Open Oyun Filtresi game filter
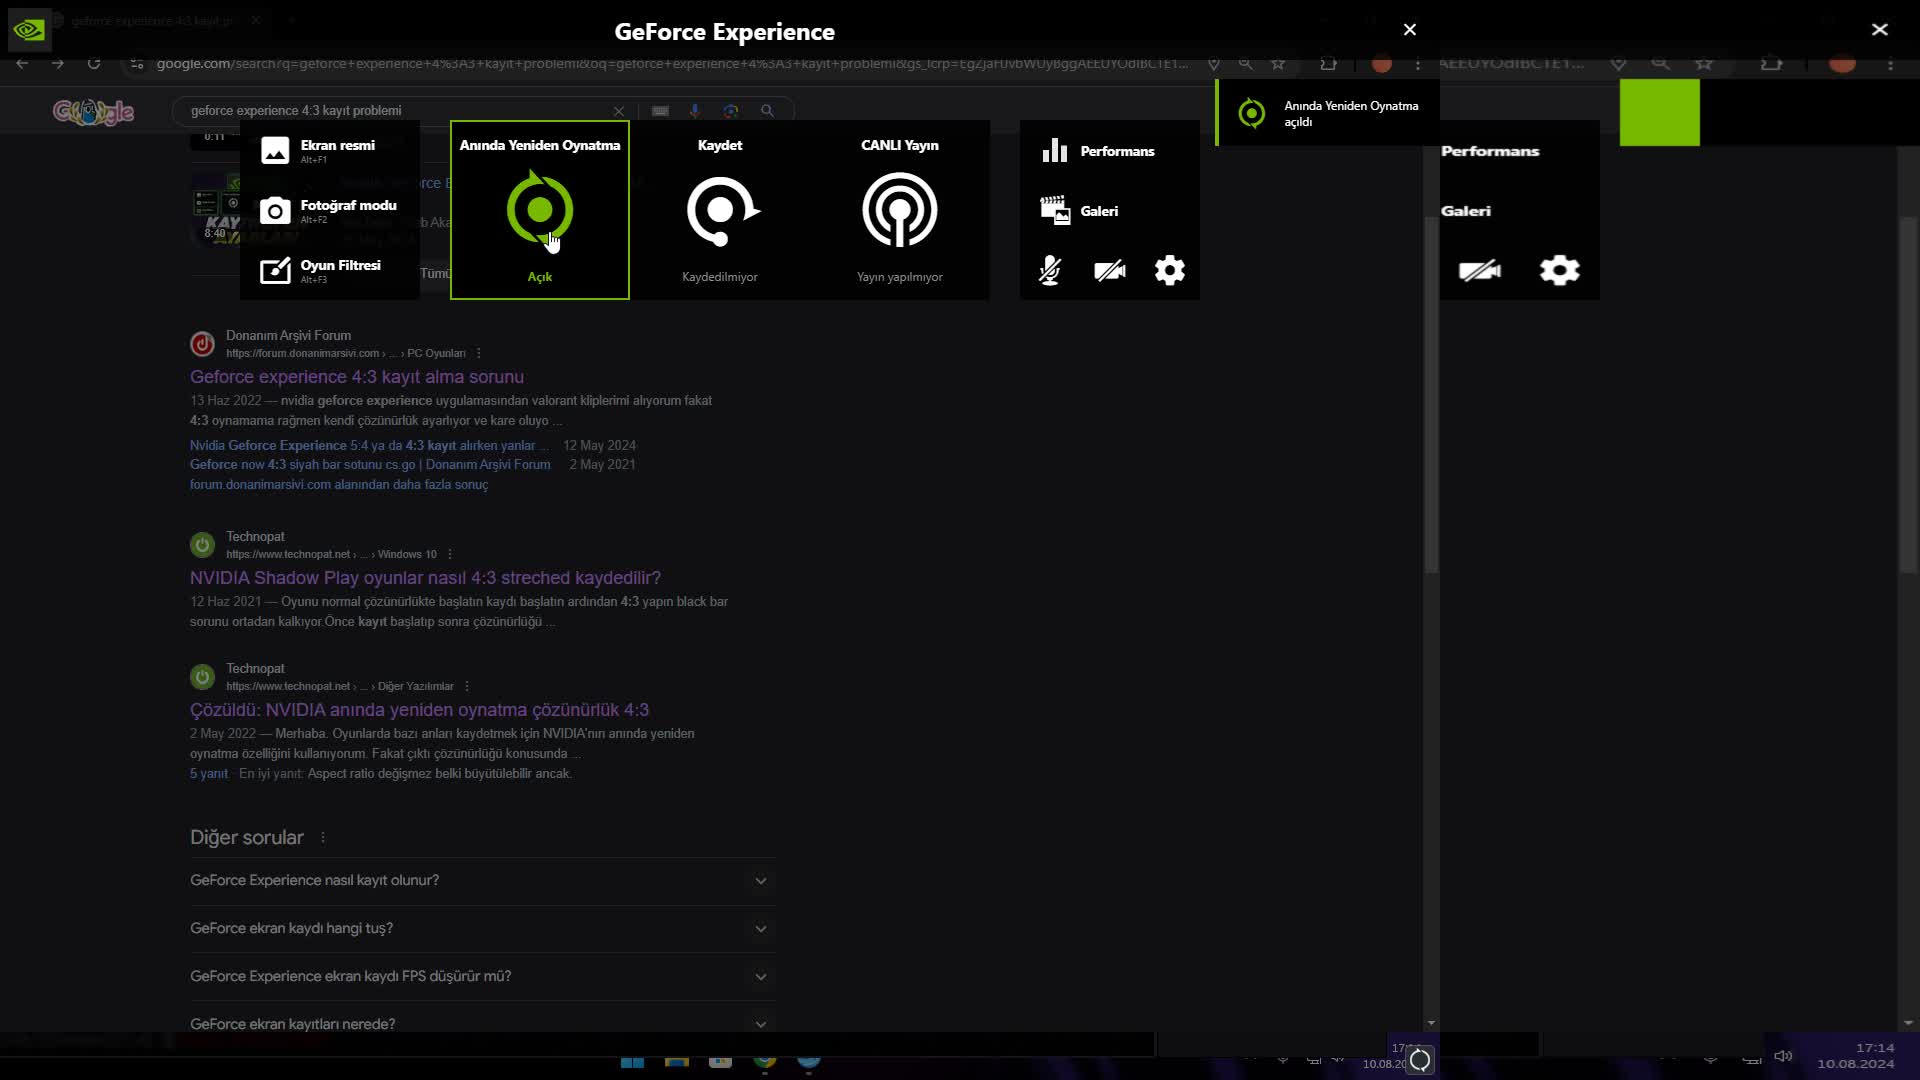Screen dimensions: 1920x1080 pos(329,270)
